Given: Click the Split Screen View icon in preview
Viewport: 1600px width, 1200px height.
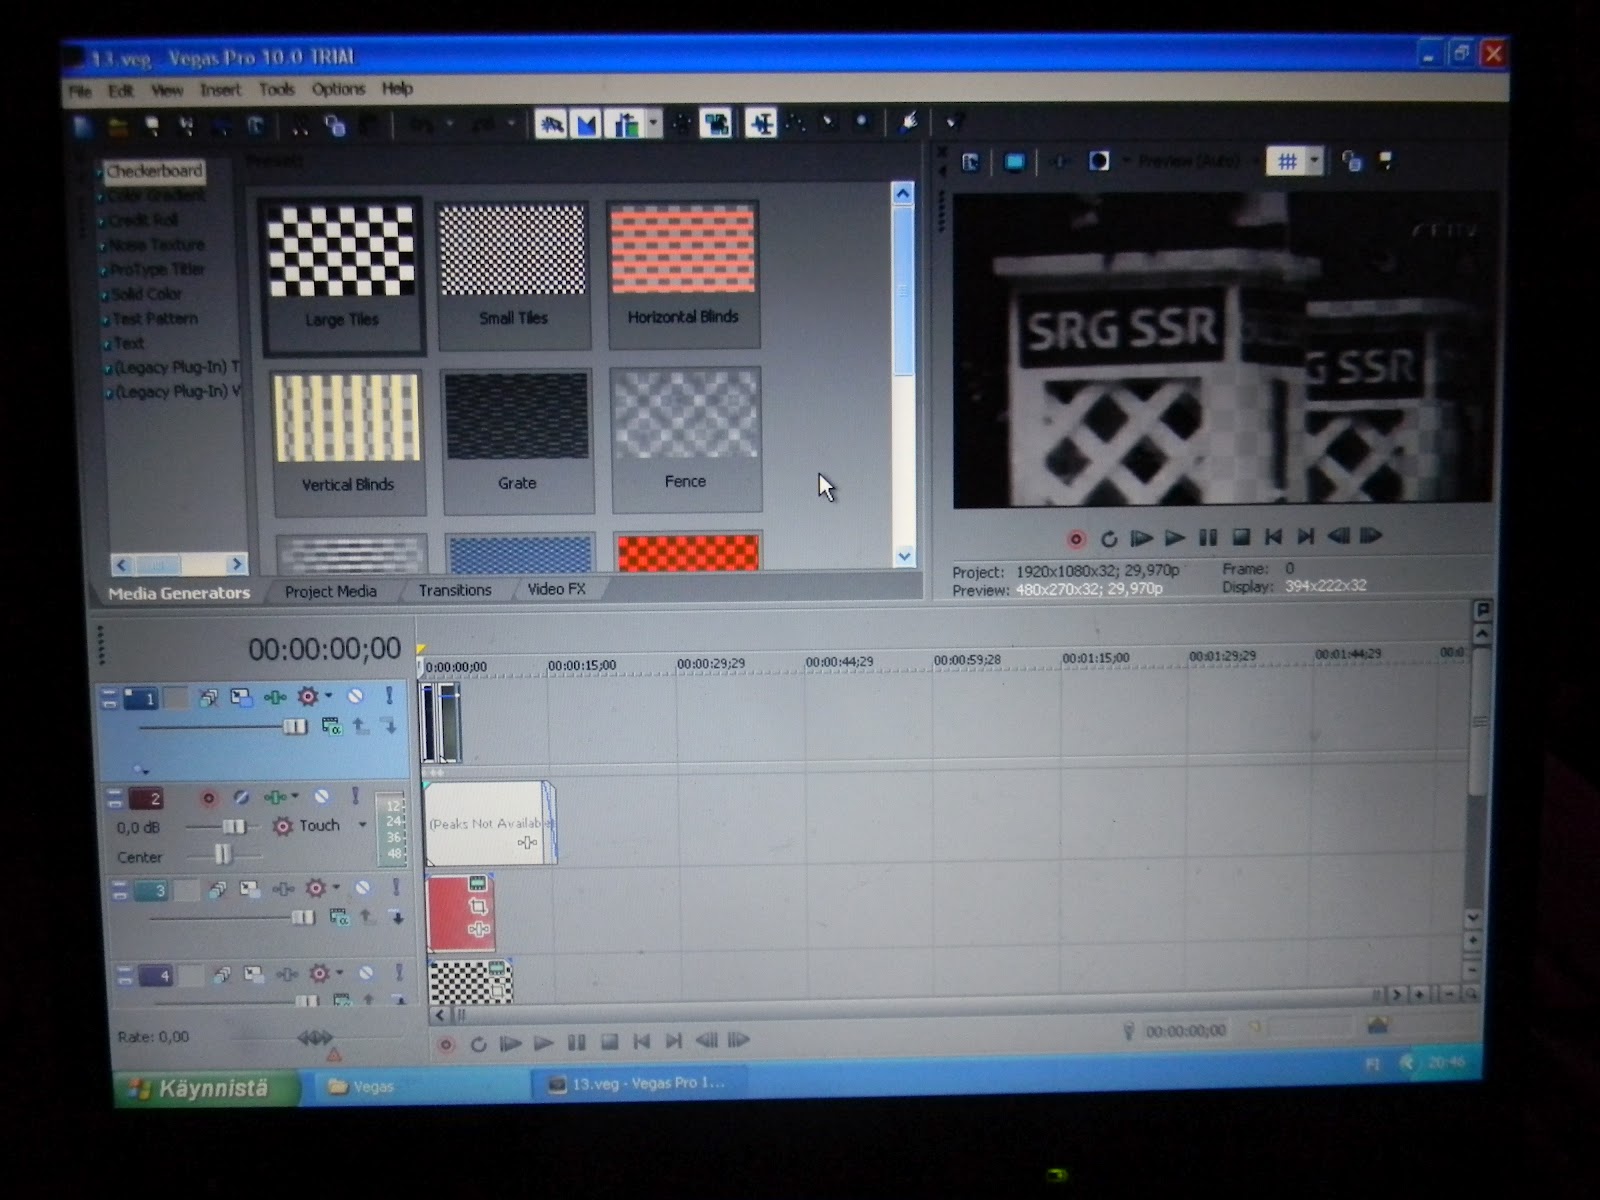Looking at the screenshot, I should click(1099, 161).
